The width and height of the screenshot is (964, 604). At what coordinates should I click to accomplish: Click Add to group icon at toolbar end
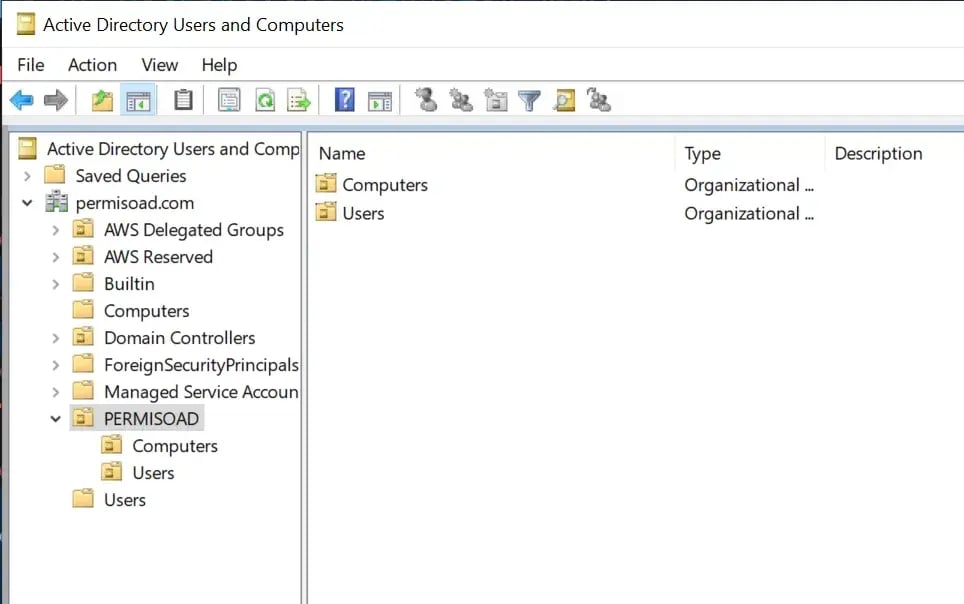(x=598, y=100)
